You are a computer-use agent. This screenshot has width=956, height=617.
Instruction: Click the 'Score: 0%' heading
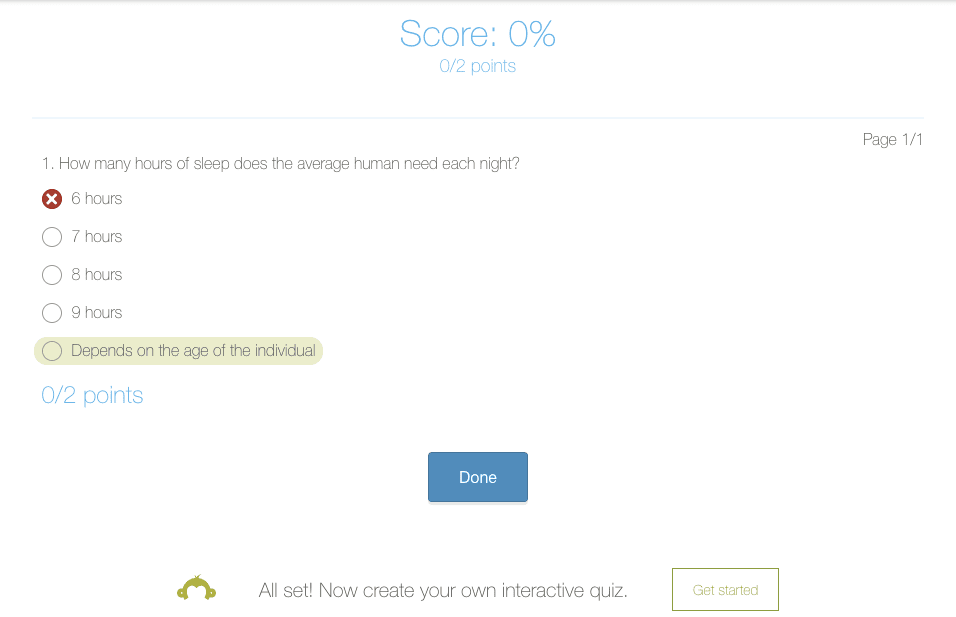(477, 33)
